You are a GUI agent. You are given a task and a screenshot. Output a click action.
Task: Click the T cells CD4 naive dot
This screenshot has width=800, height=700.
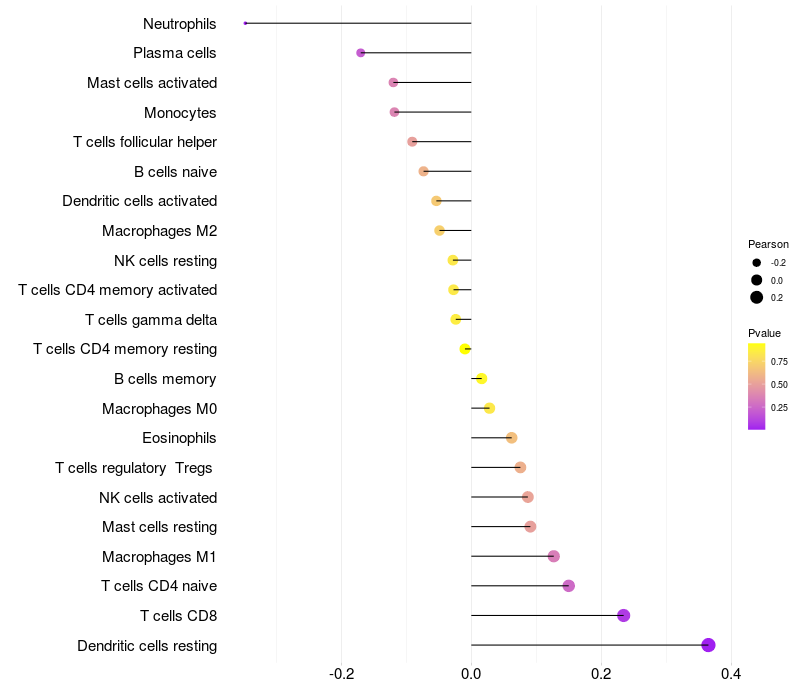[569, 586]
